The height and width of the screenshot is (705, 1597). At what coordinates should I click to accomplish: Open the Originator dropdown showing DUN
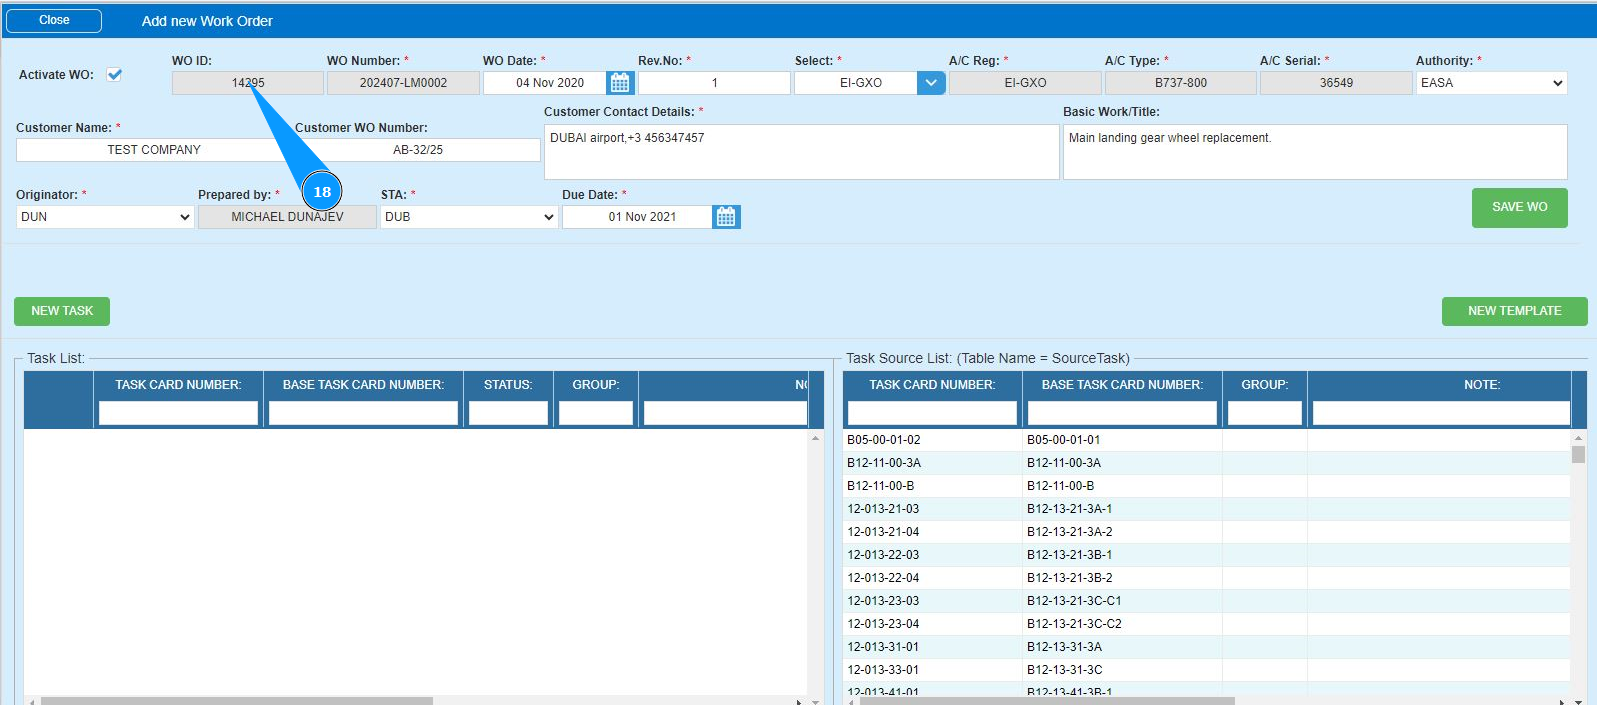[104, 217]
